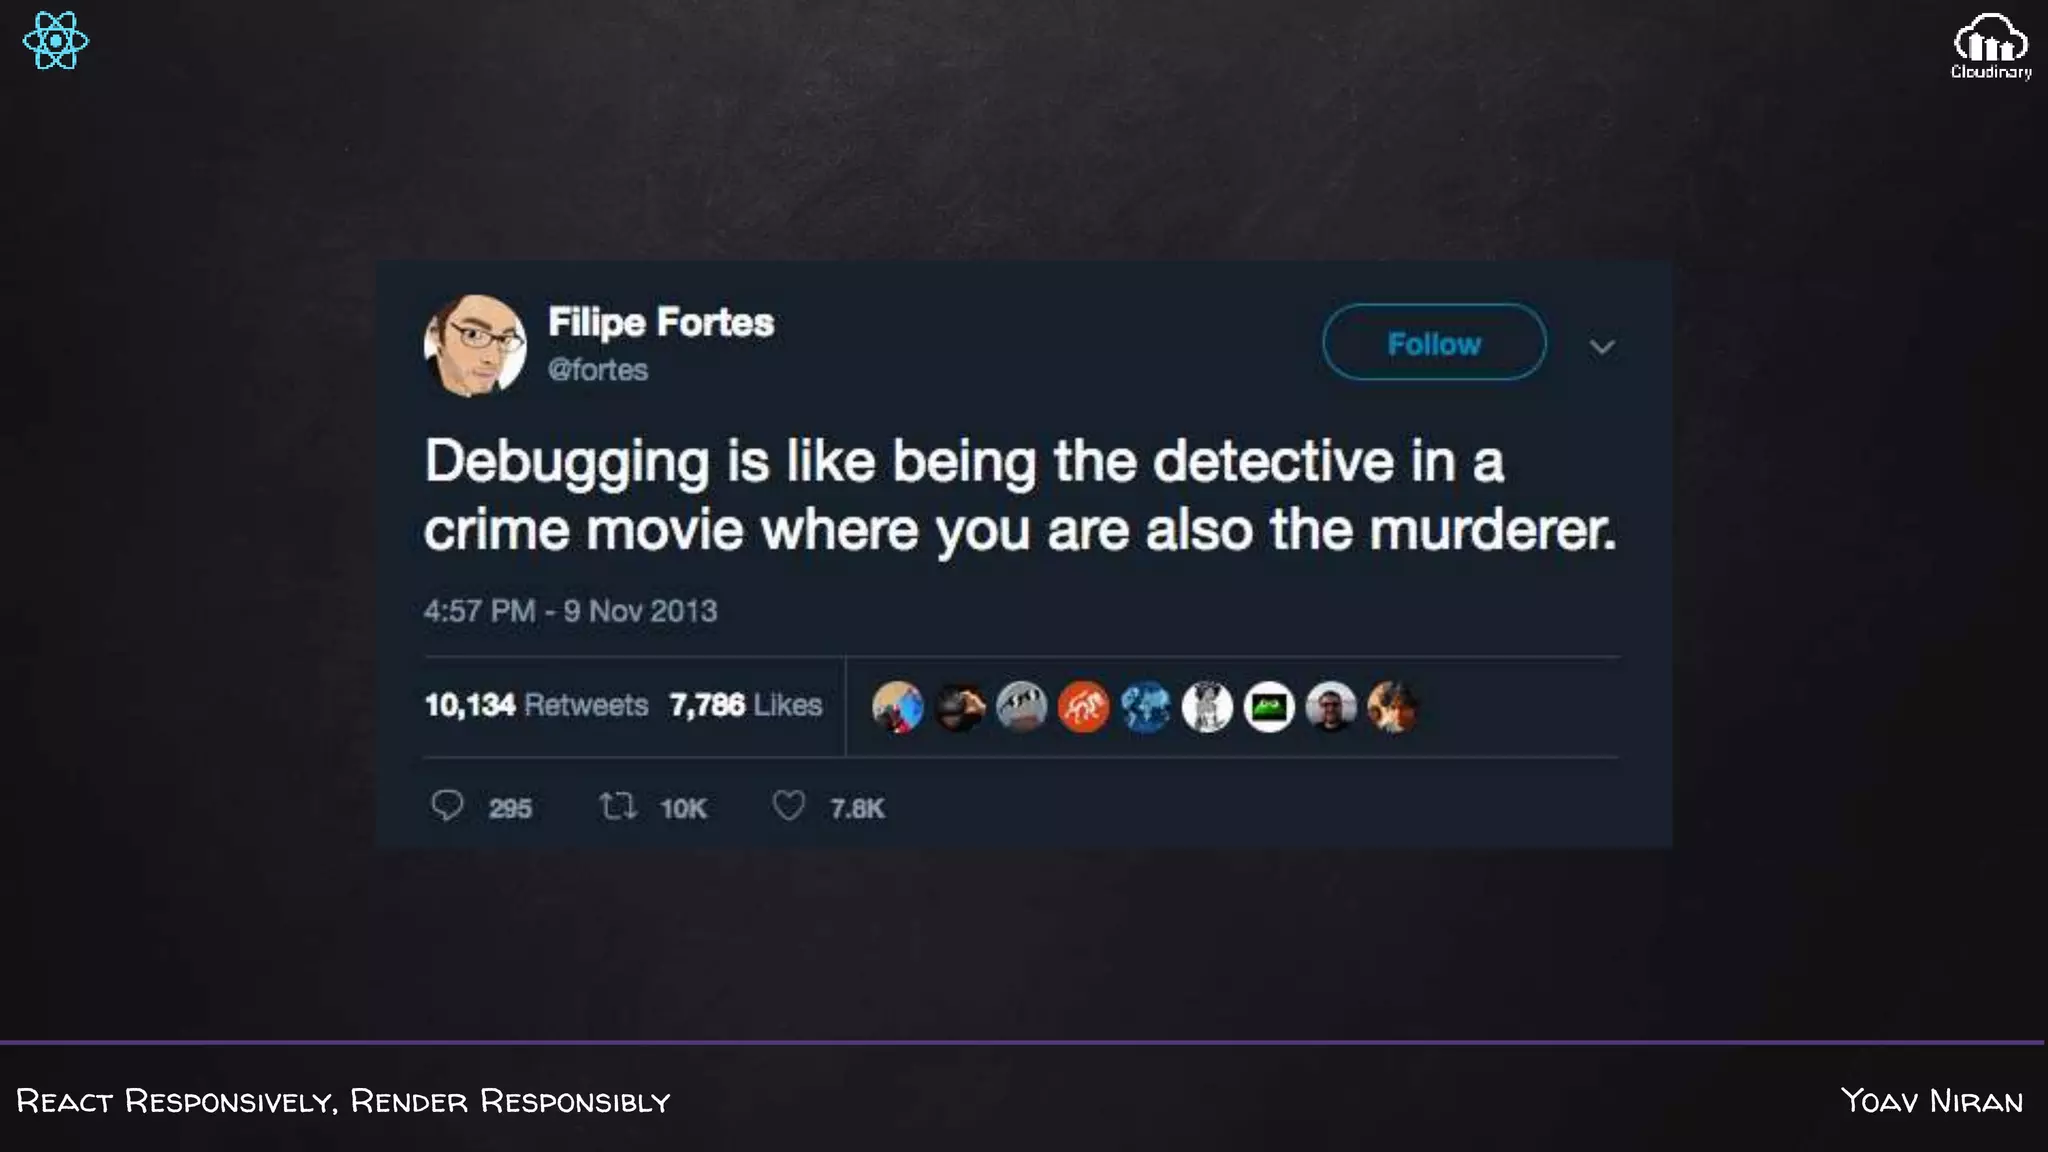Expand the tweet options chevron
2048x1152 pixels.
click(1602, 347)
